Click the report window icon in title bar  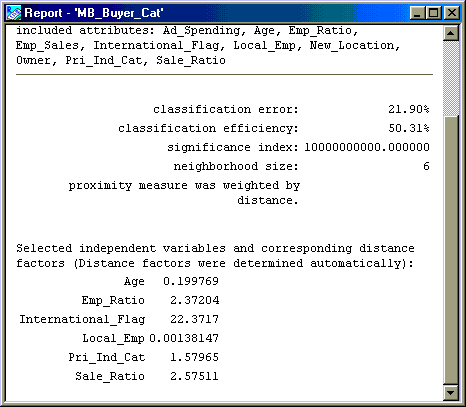[14, 13]
